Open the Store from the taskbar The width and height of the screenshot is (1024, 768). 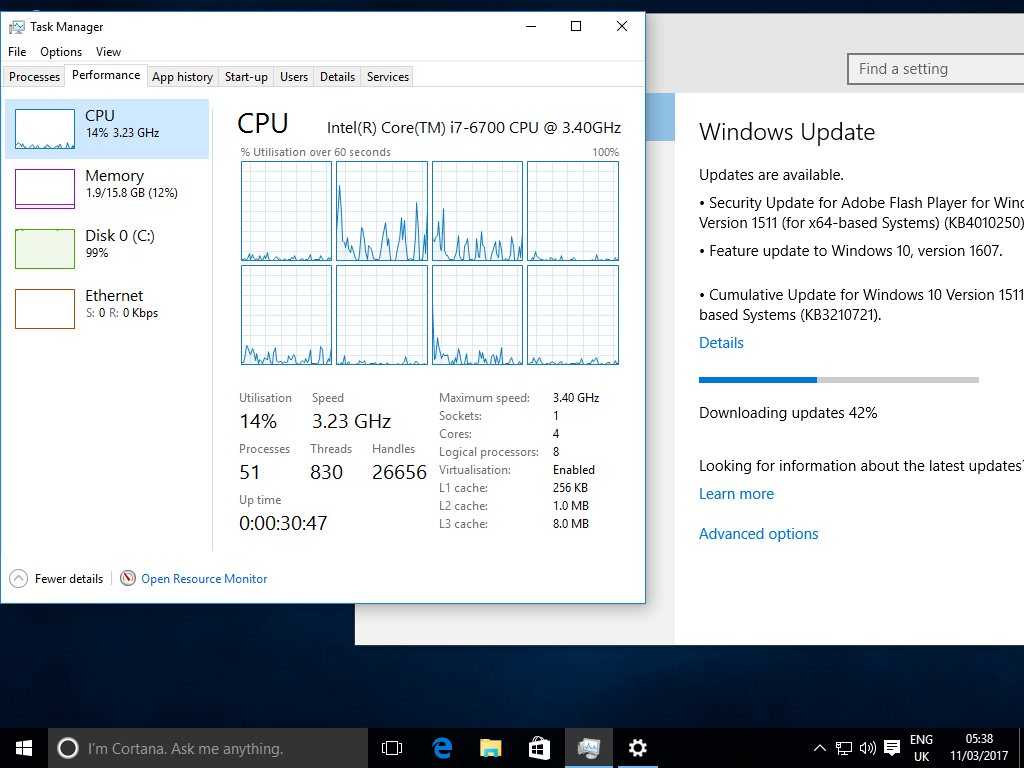[539, 748]
